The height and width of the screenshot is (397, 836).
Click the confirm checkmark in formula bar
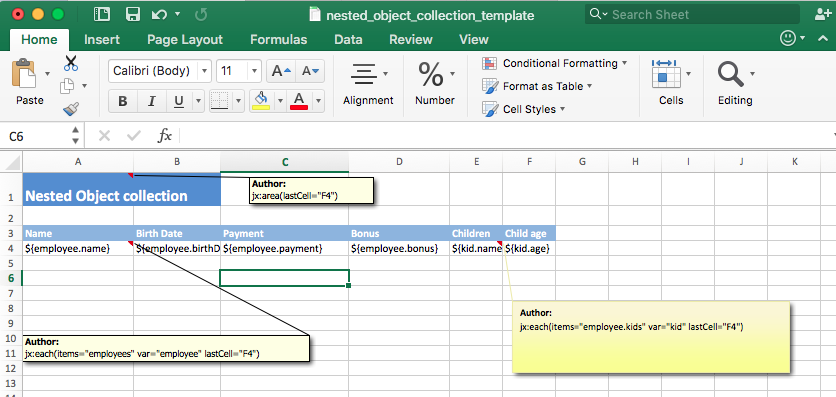[x=134, y=136]
